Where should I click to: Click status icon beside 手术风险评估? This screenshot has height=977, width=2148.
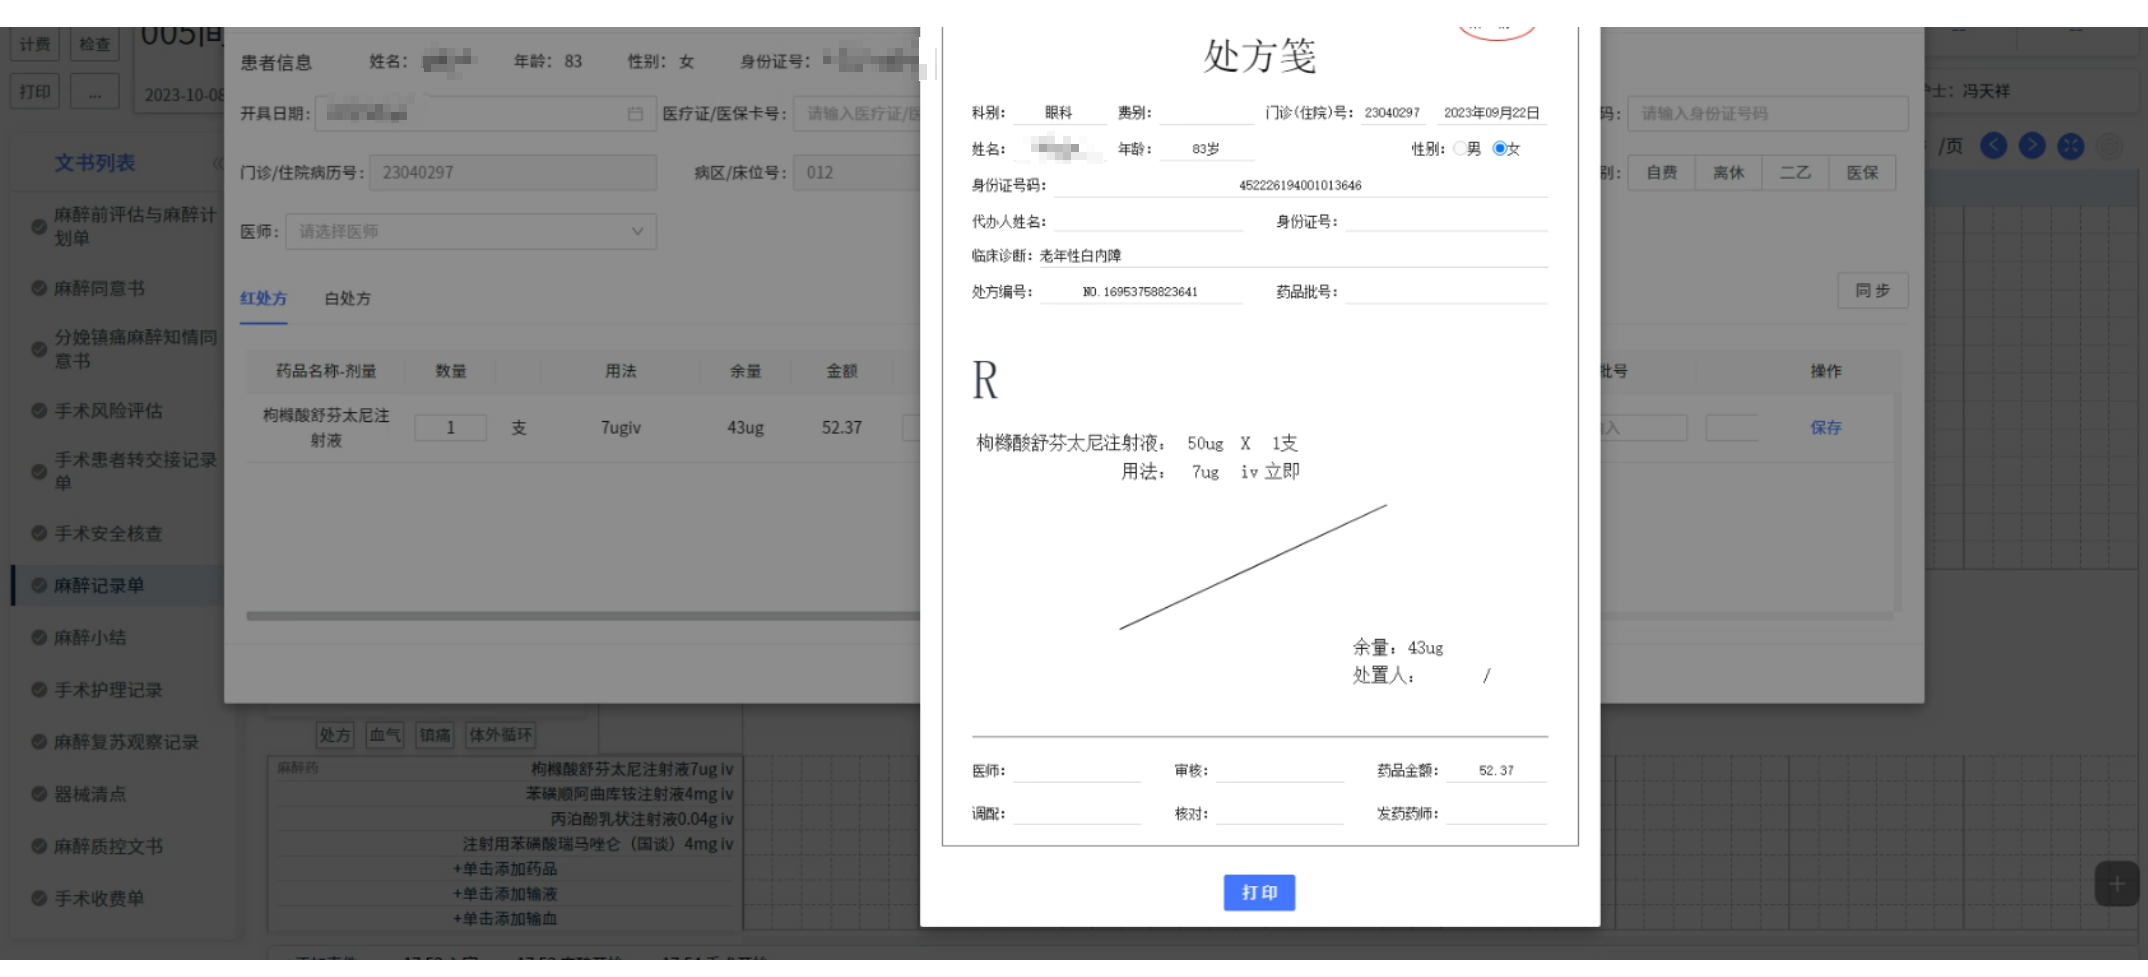(x=39, y=410)
